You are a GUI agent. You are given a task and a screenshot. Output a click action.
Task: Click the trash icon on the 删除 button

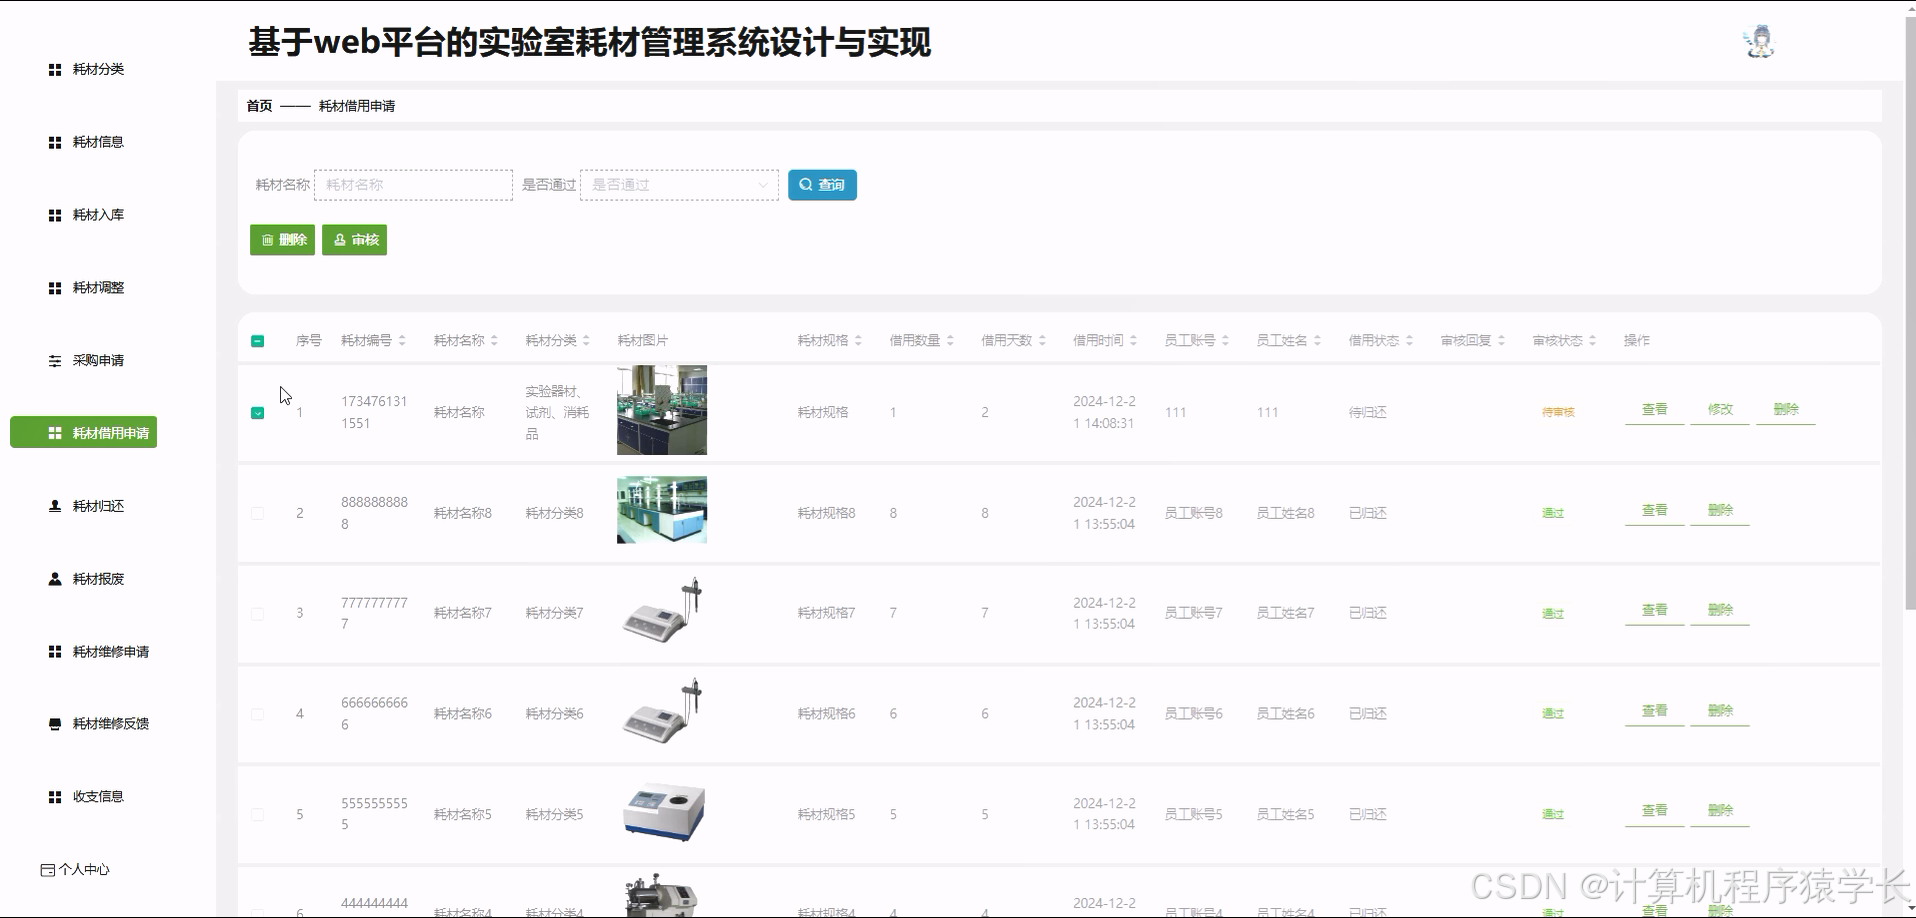(266, 239)
